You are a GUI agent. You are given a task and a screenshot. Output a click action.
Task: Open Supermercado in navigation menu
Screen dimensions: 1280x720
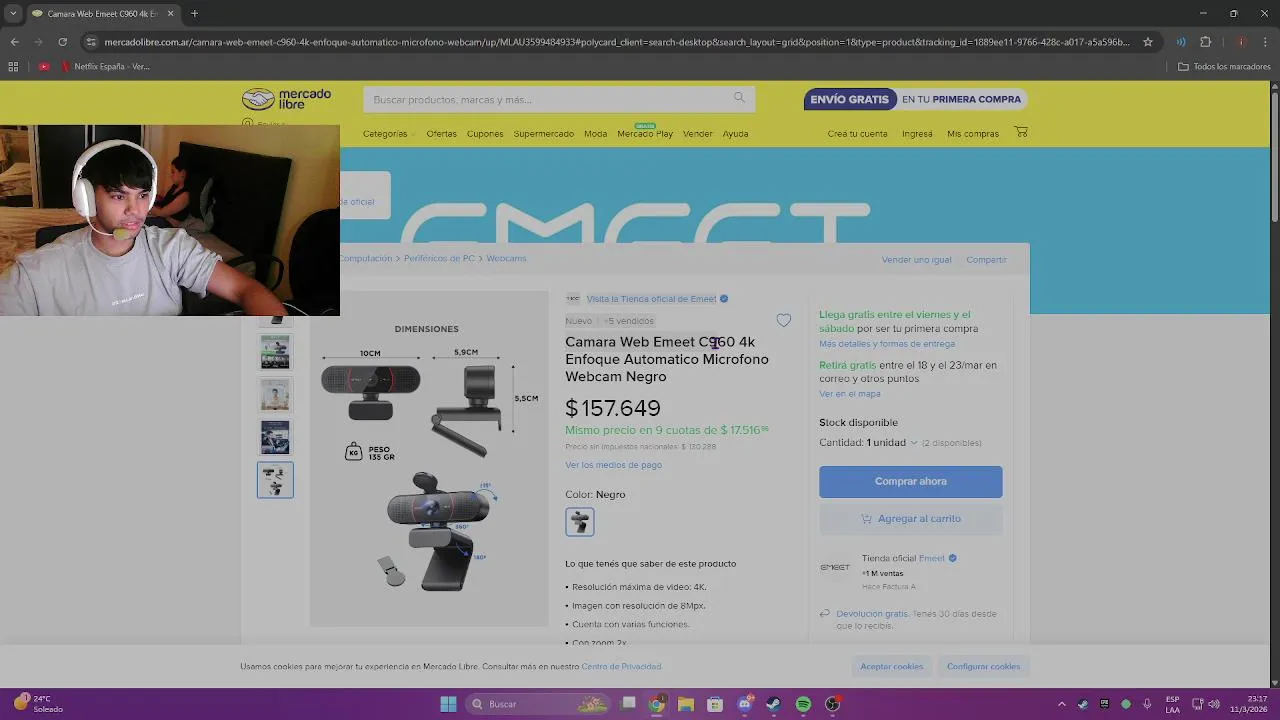(x=544, y=134)
